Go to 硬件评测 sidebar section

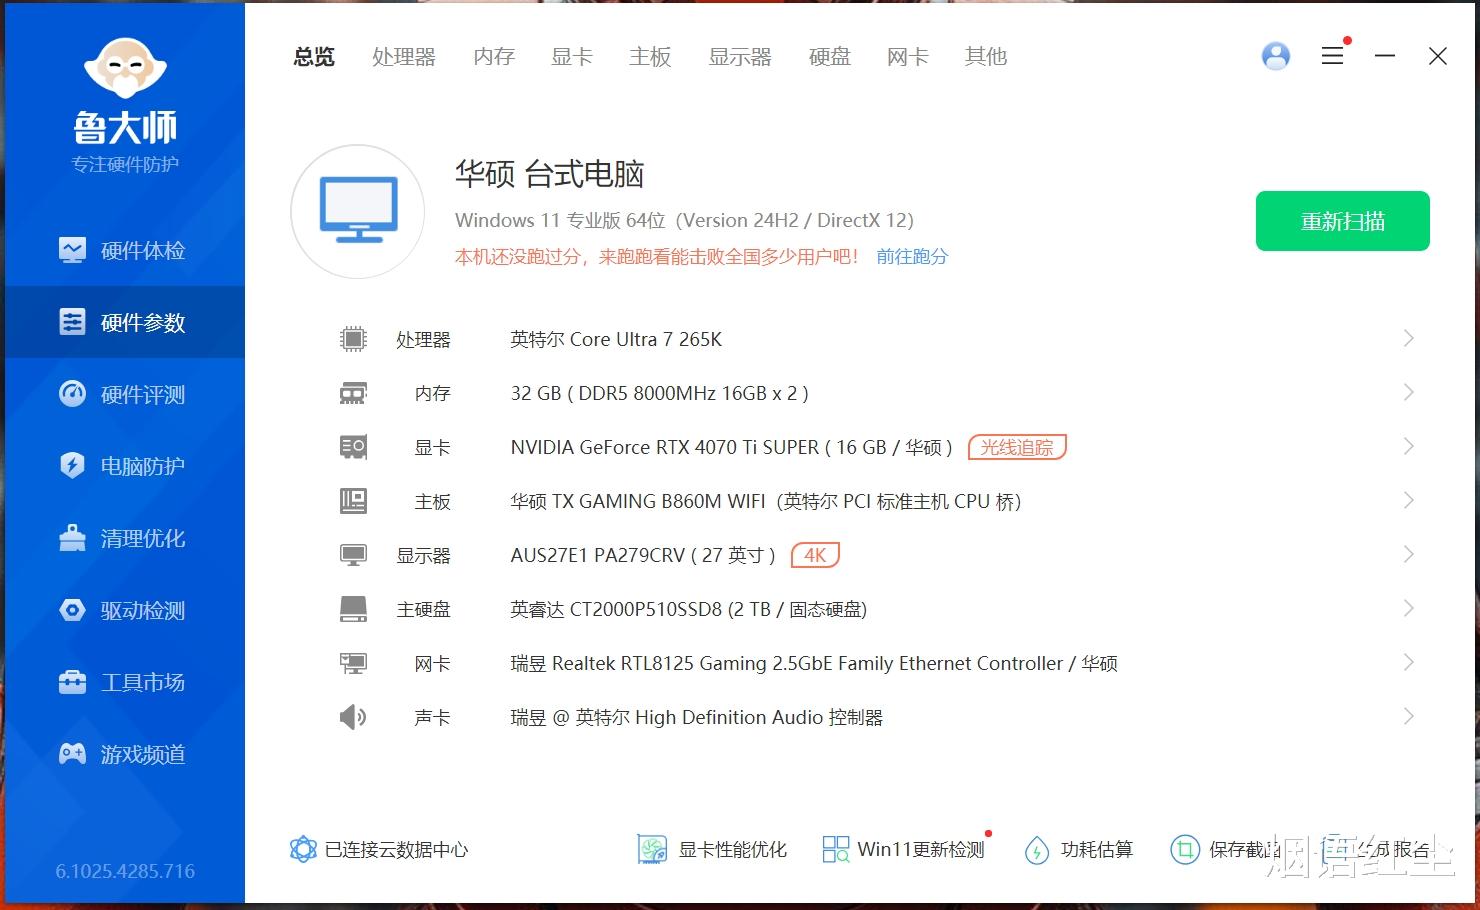coord(125,394)
